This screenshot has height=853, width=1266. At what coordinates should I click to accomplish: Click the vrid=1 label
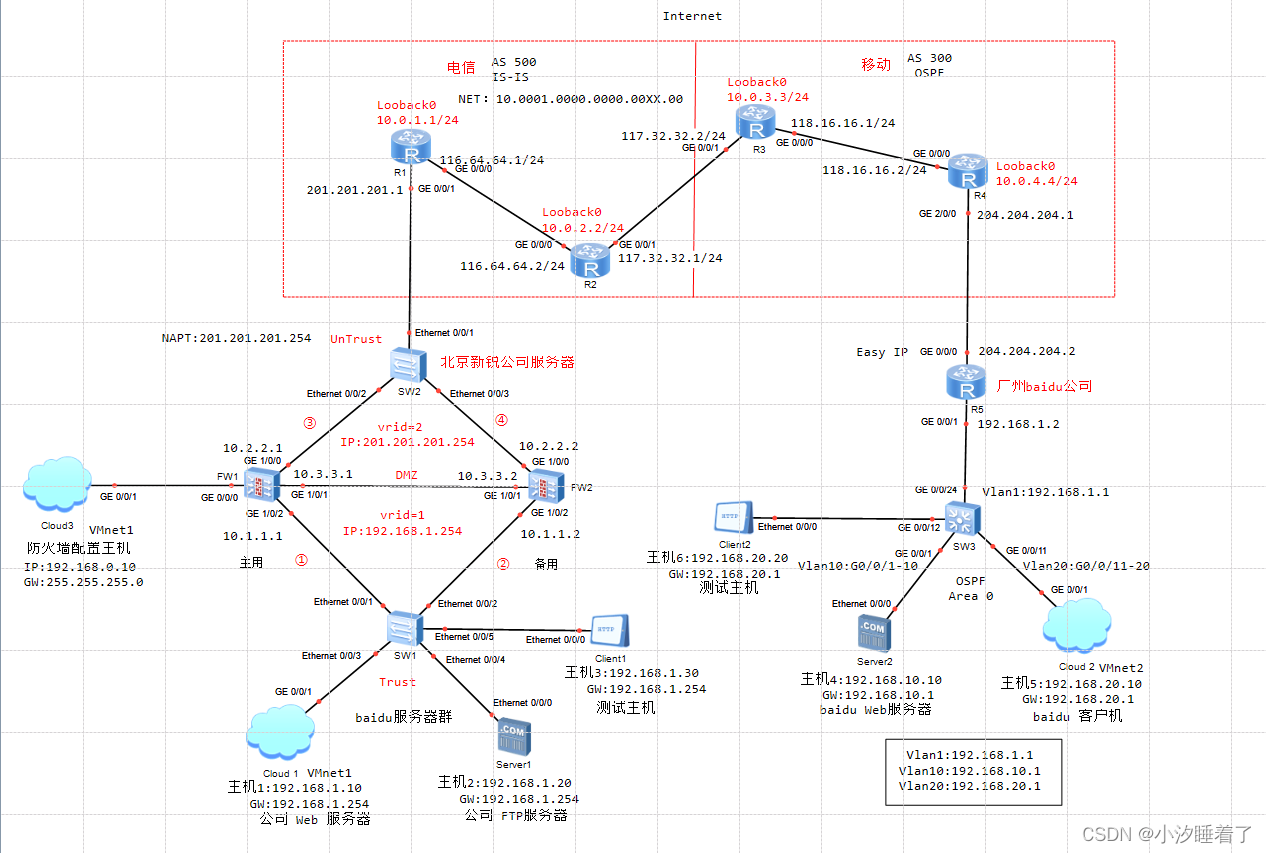[x=404, y=516]
